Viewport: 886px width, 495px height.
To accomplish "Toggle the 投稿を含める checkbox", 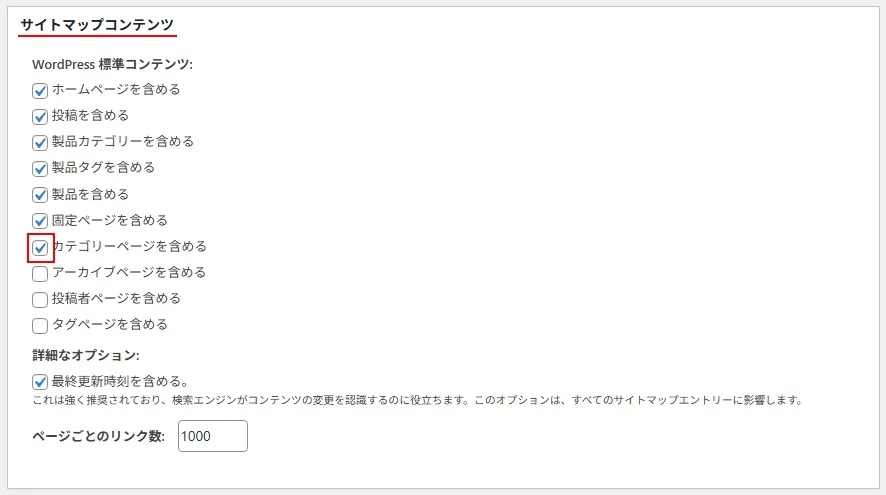I will [40, 116].
